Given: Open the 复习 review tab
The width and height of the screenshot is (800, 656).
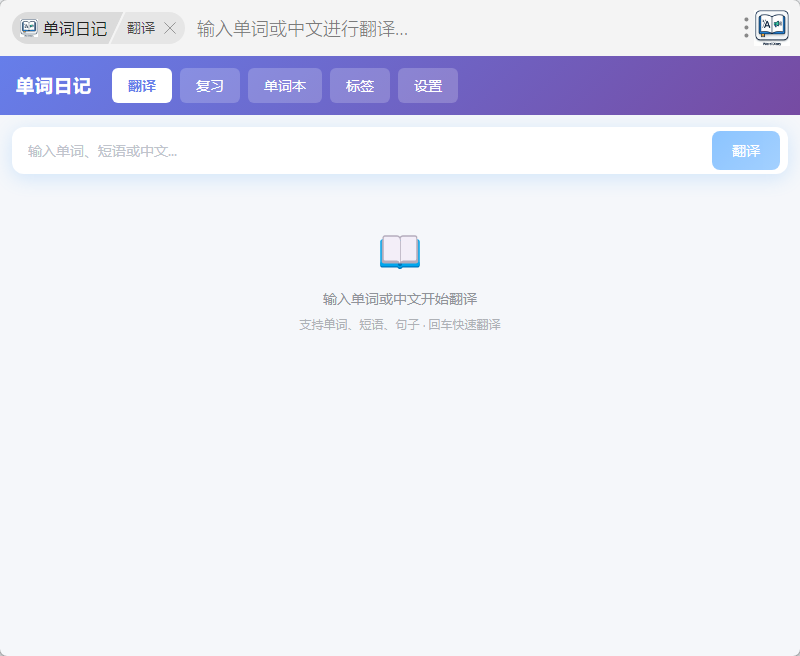Looking at the screenshot, I should click(x=210, y=86).
